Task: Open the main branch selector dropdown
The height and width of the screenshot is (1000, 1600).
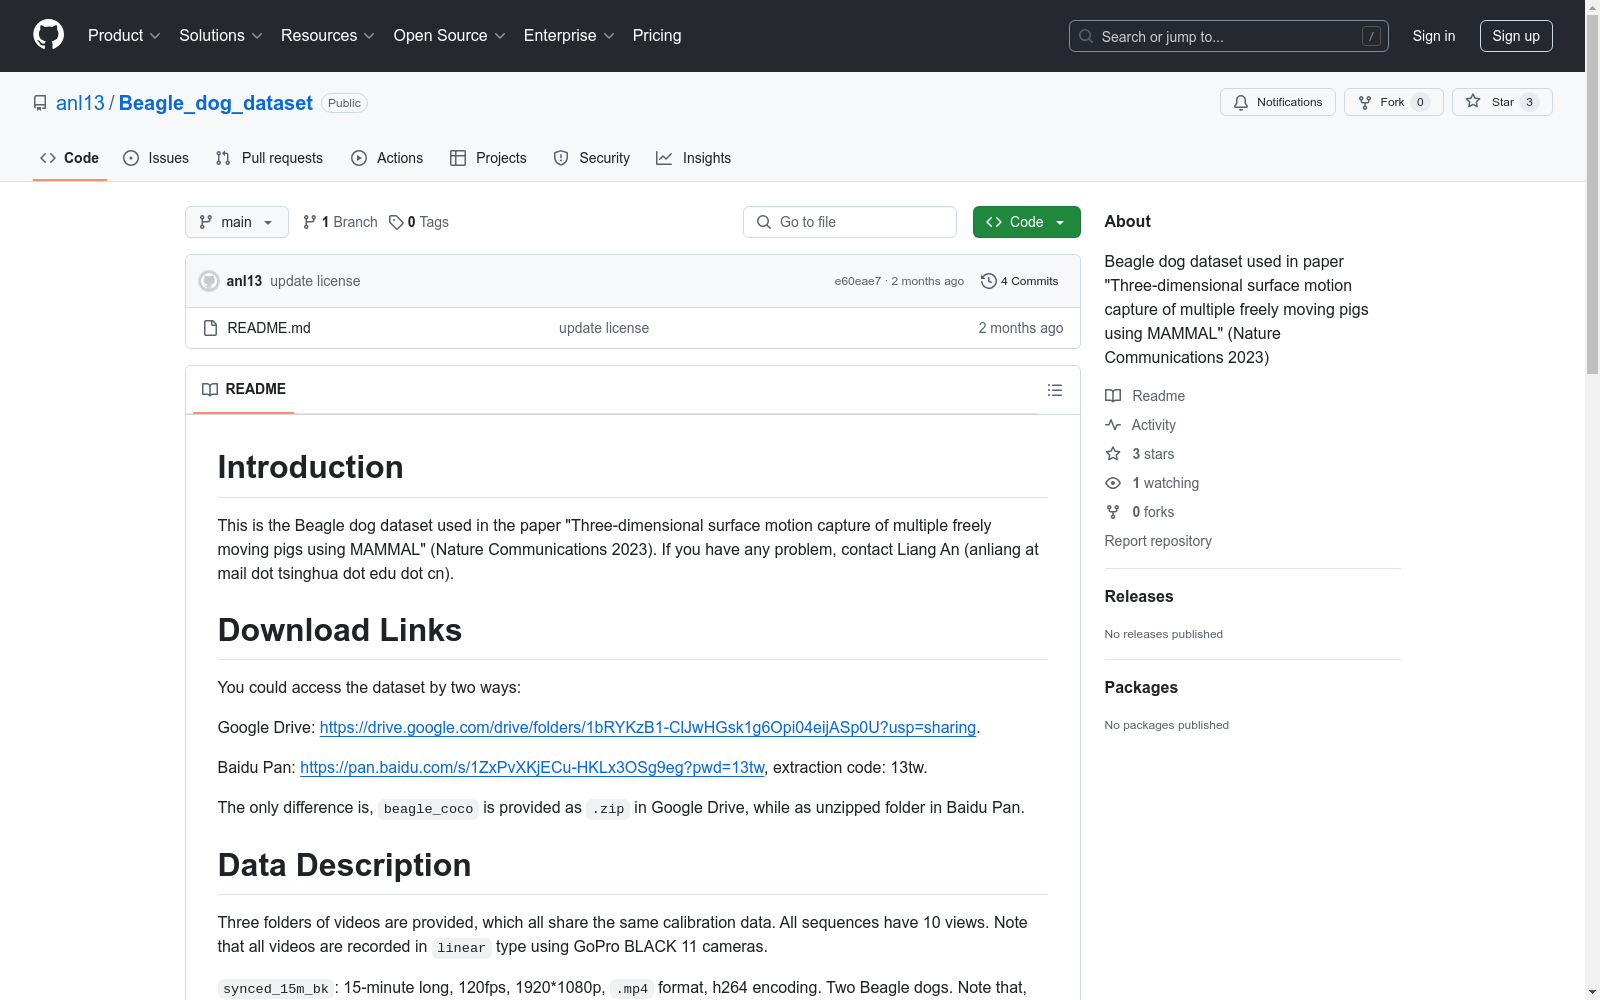Action: click(x=237, y=222)
